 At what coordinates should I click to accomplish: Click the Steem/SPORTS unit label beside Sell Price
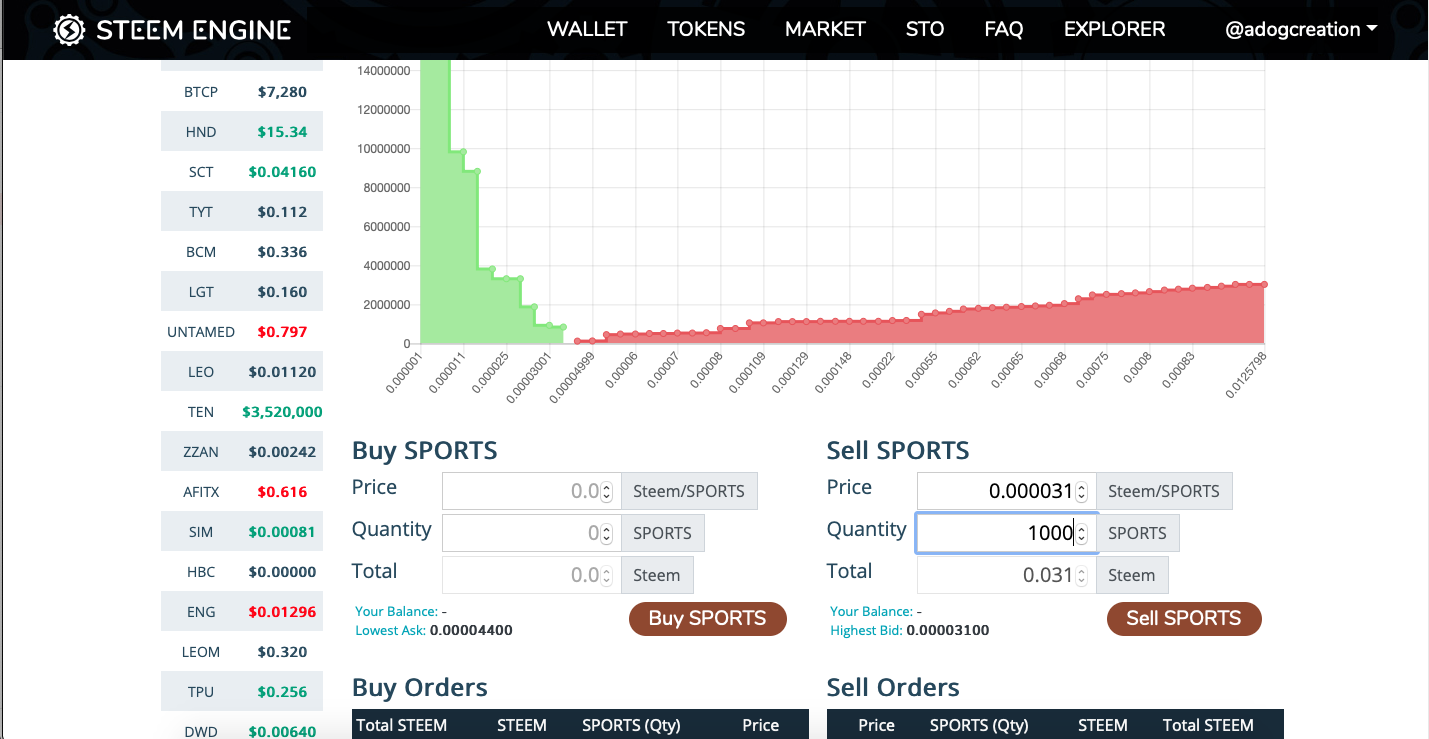tap(1164, 491)
